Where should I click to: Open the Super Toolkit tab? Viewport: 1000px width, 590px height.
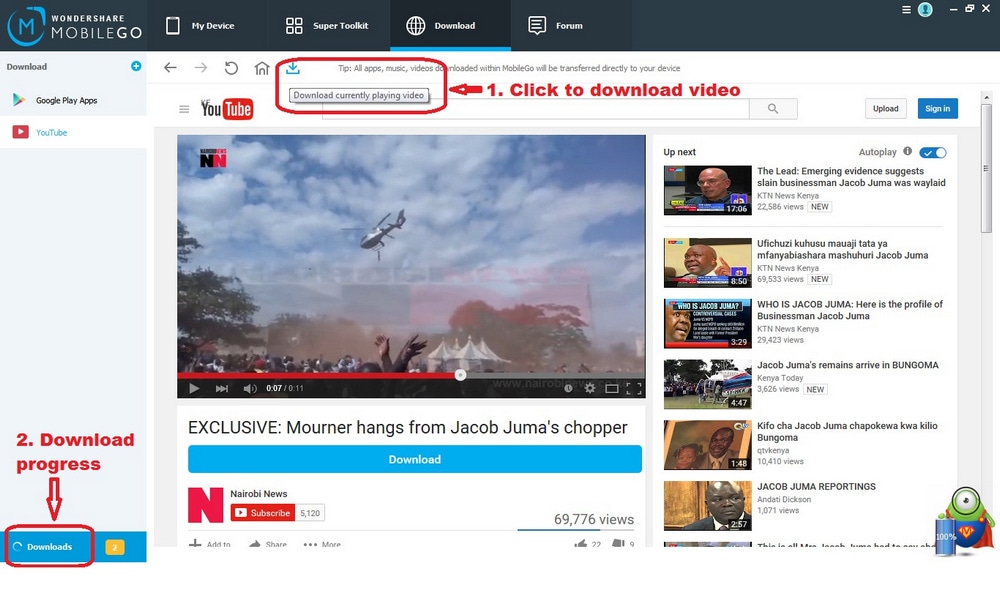tap(327, 26)
